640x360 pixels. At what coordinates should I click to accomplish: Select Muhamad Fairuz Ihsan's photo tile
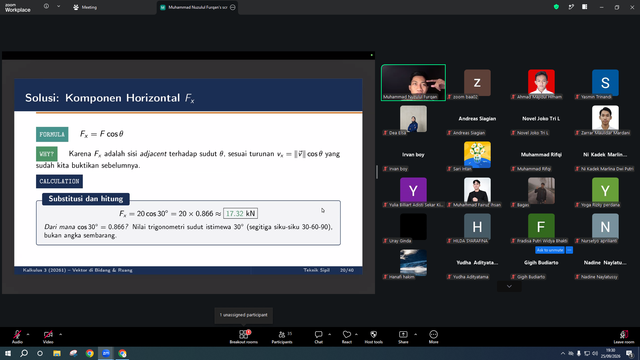click(477, 191)
